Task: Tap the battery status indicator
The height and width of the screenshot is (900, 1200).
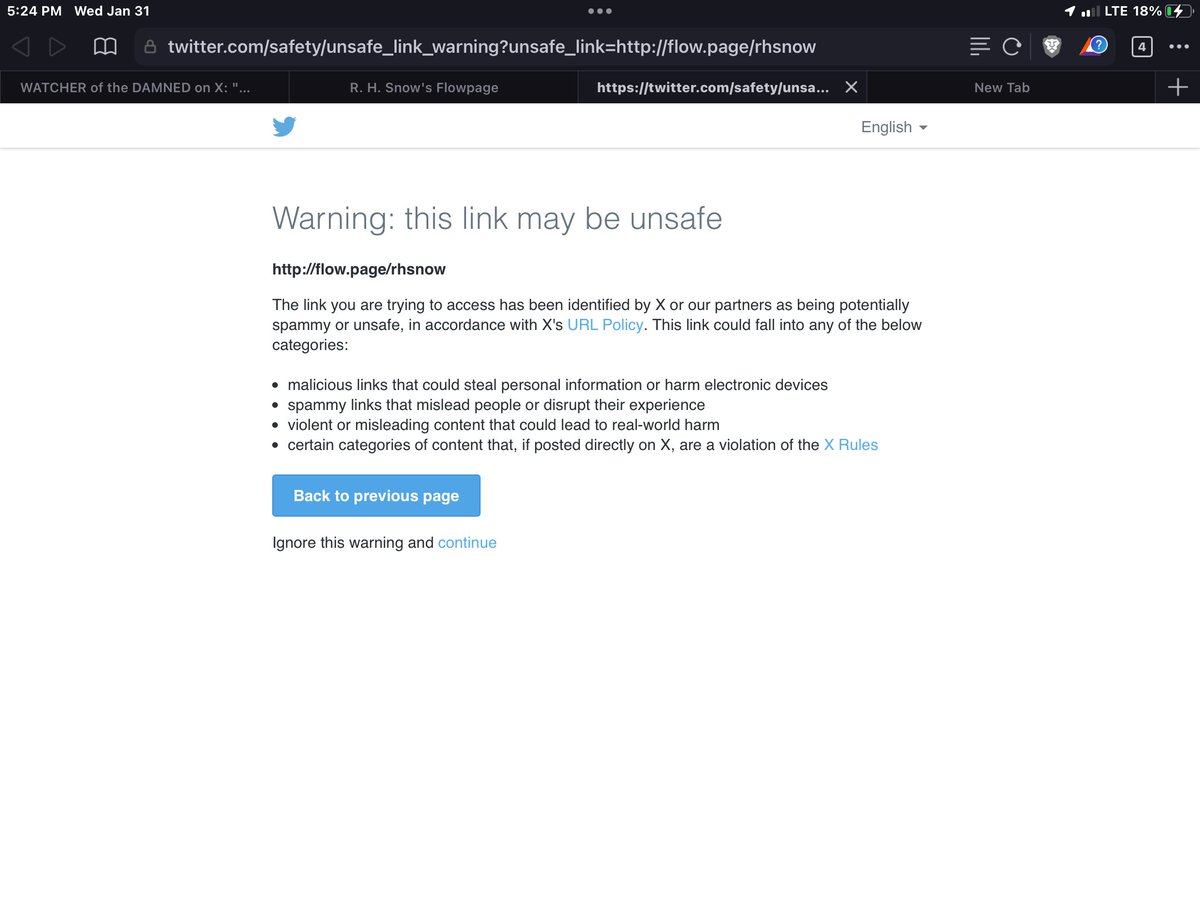Action: [x=1177, y=11]
